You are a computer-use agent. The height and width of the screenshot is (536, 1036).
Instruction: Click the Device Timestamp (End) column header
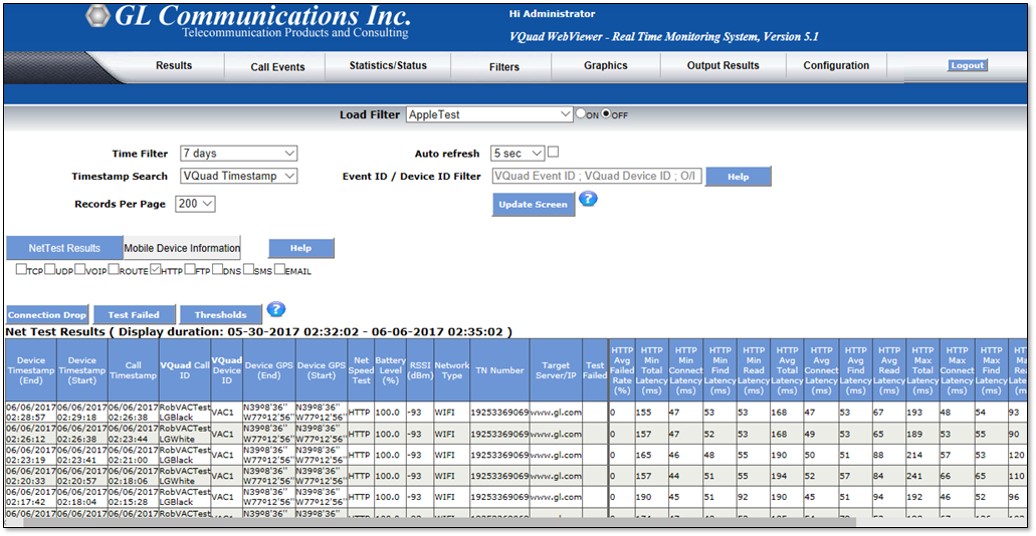pyautogui.click(x=31, y=370)
